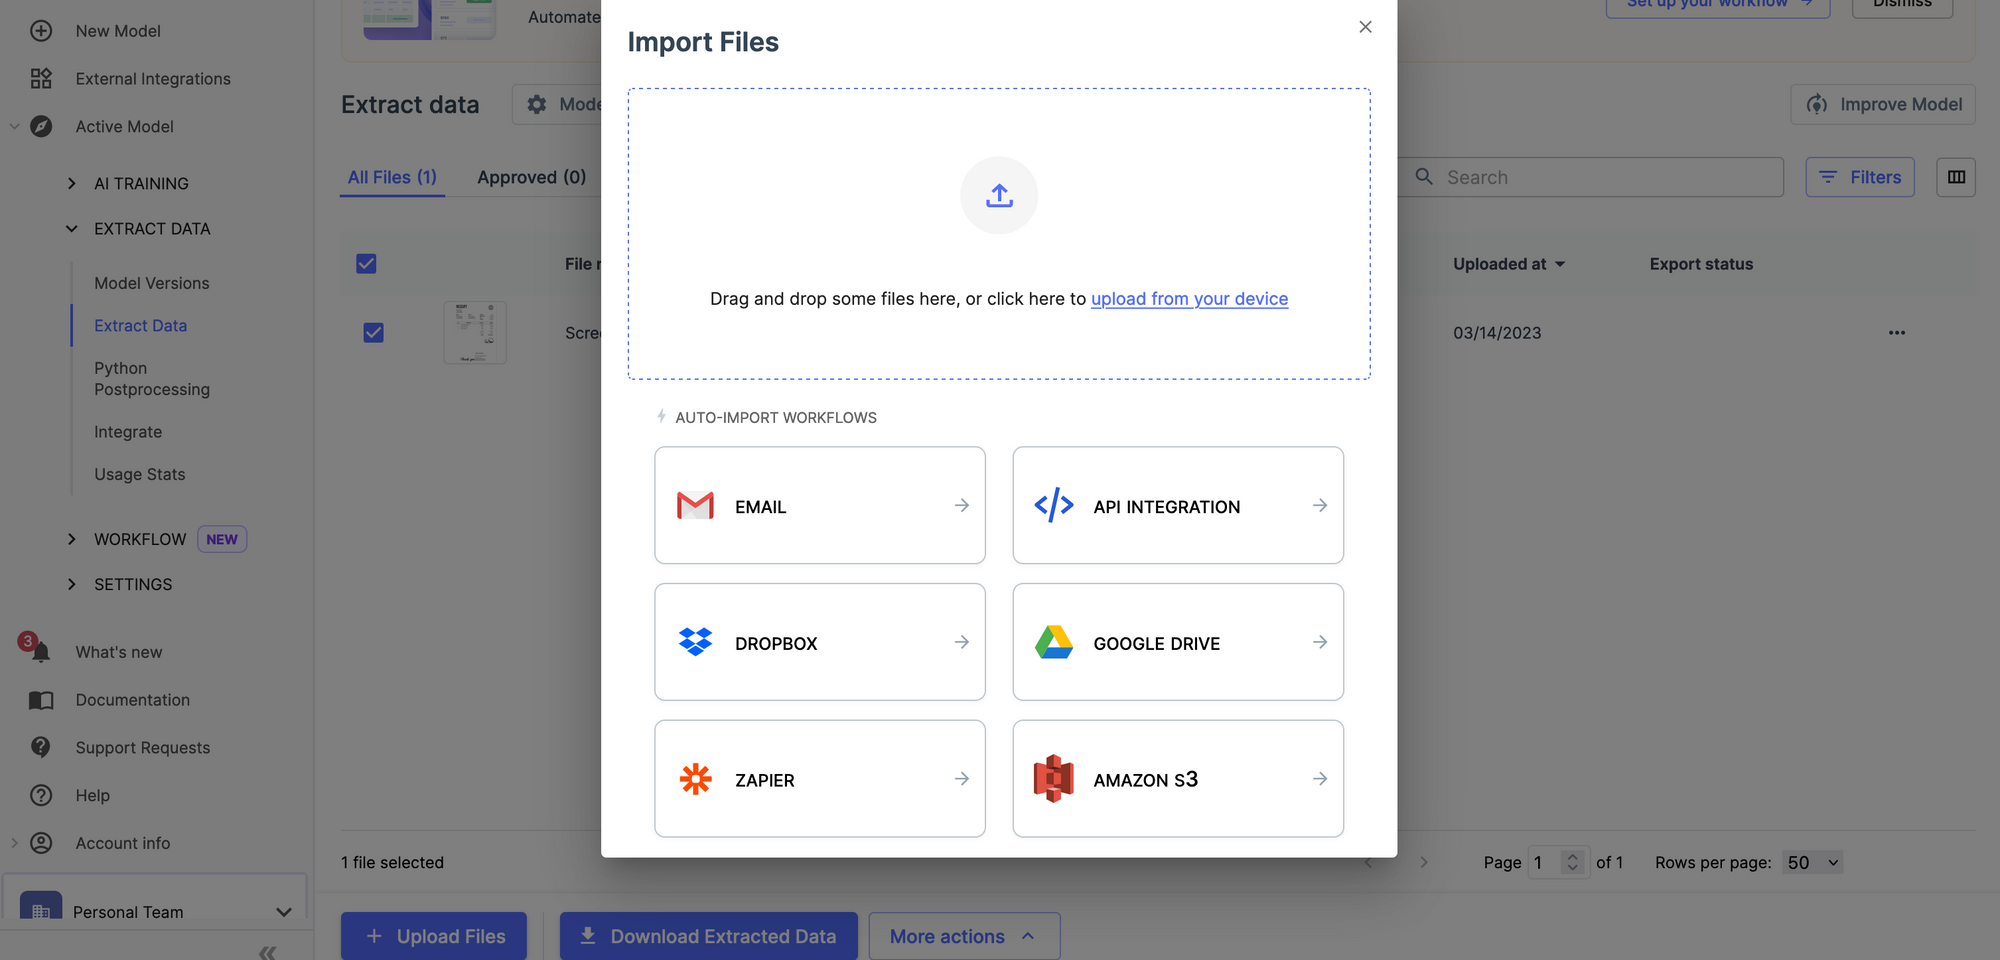This screenshot has height=960, width=2000.
Task: Open Usage Stats in sidebar
Action: 140,475
